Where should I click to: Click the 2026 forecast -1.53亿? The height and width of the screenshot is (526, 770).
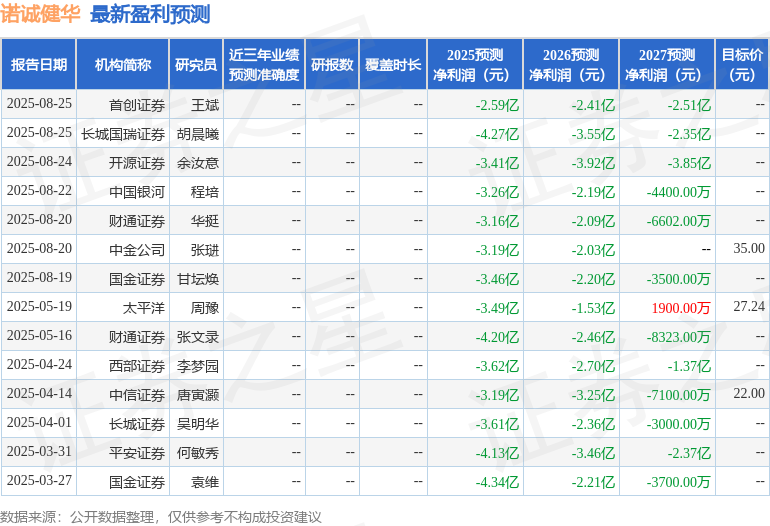point(593,308)
